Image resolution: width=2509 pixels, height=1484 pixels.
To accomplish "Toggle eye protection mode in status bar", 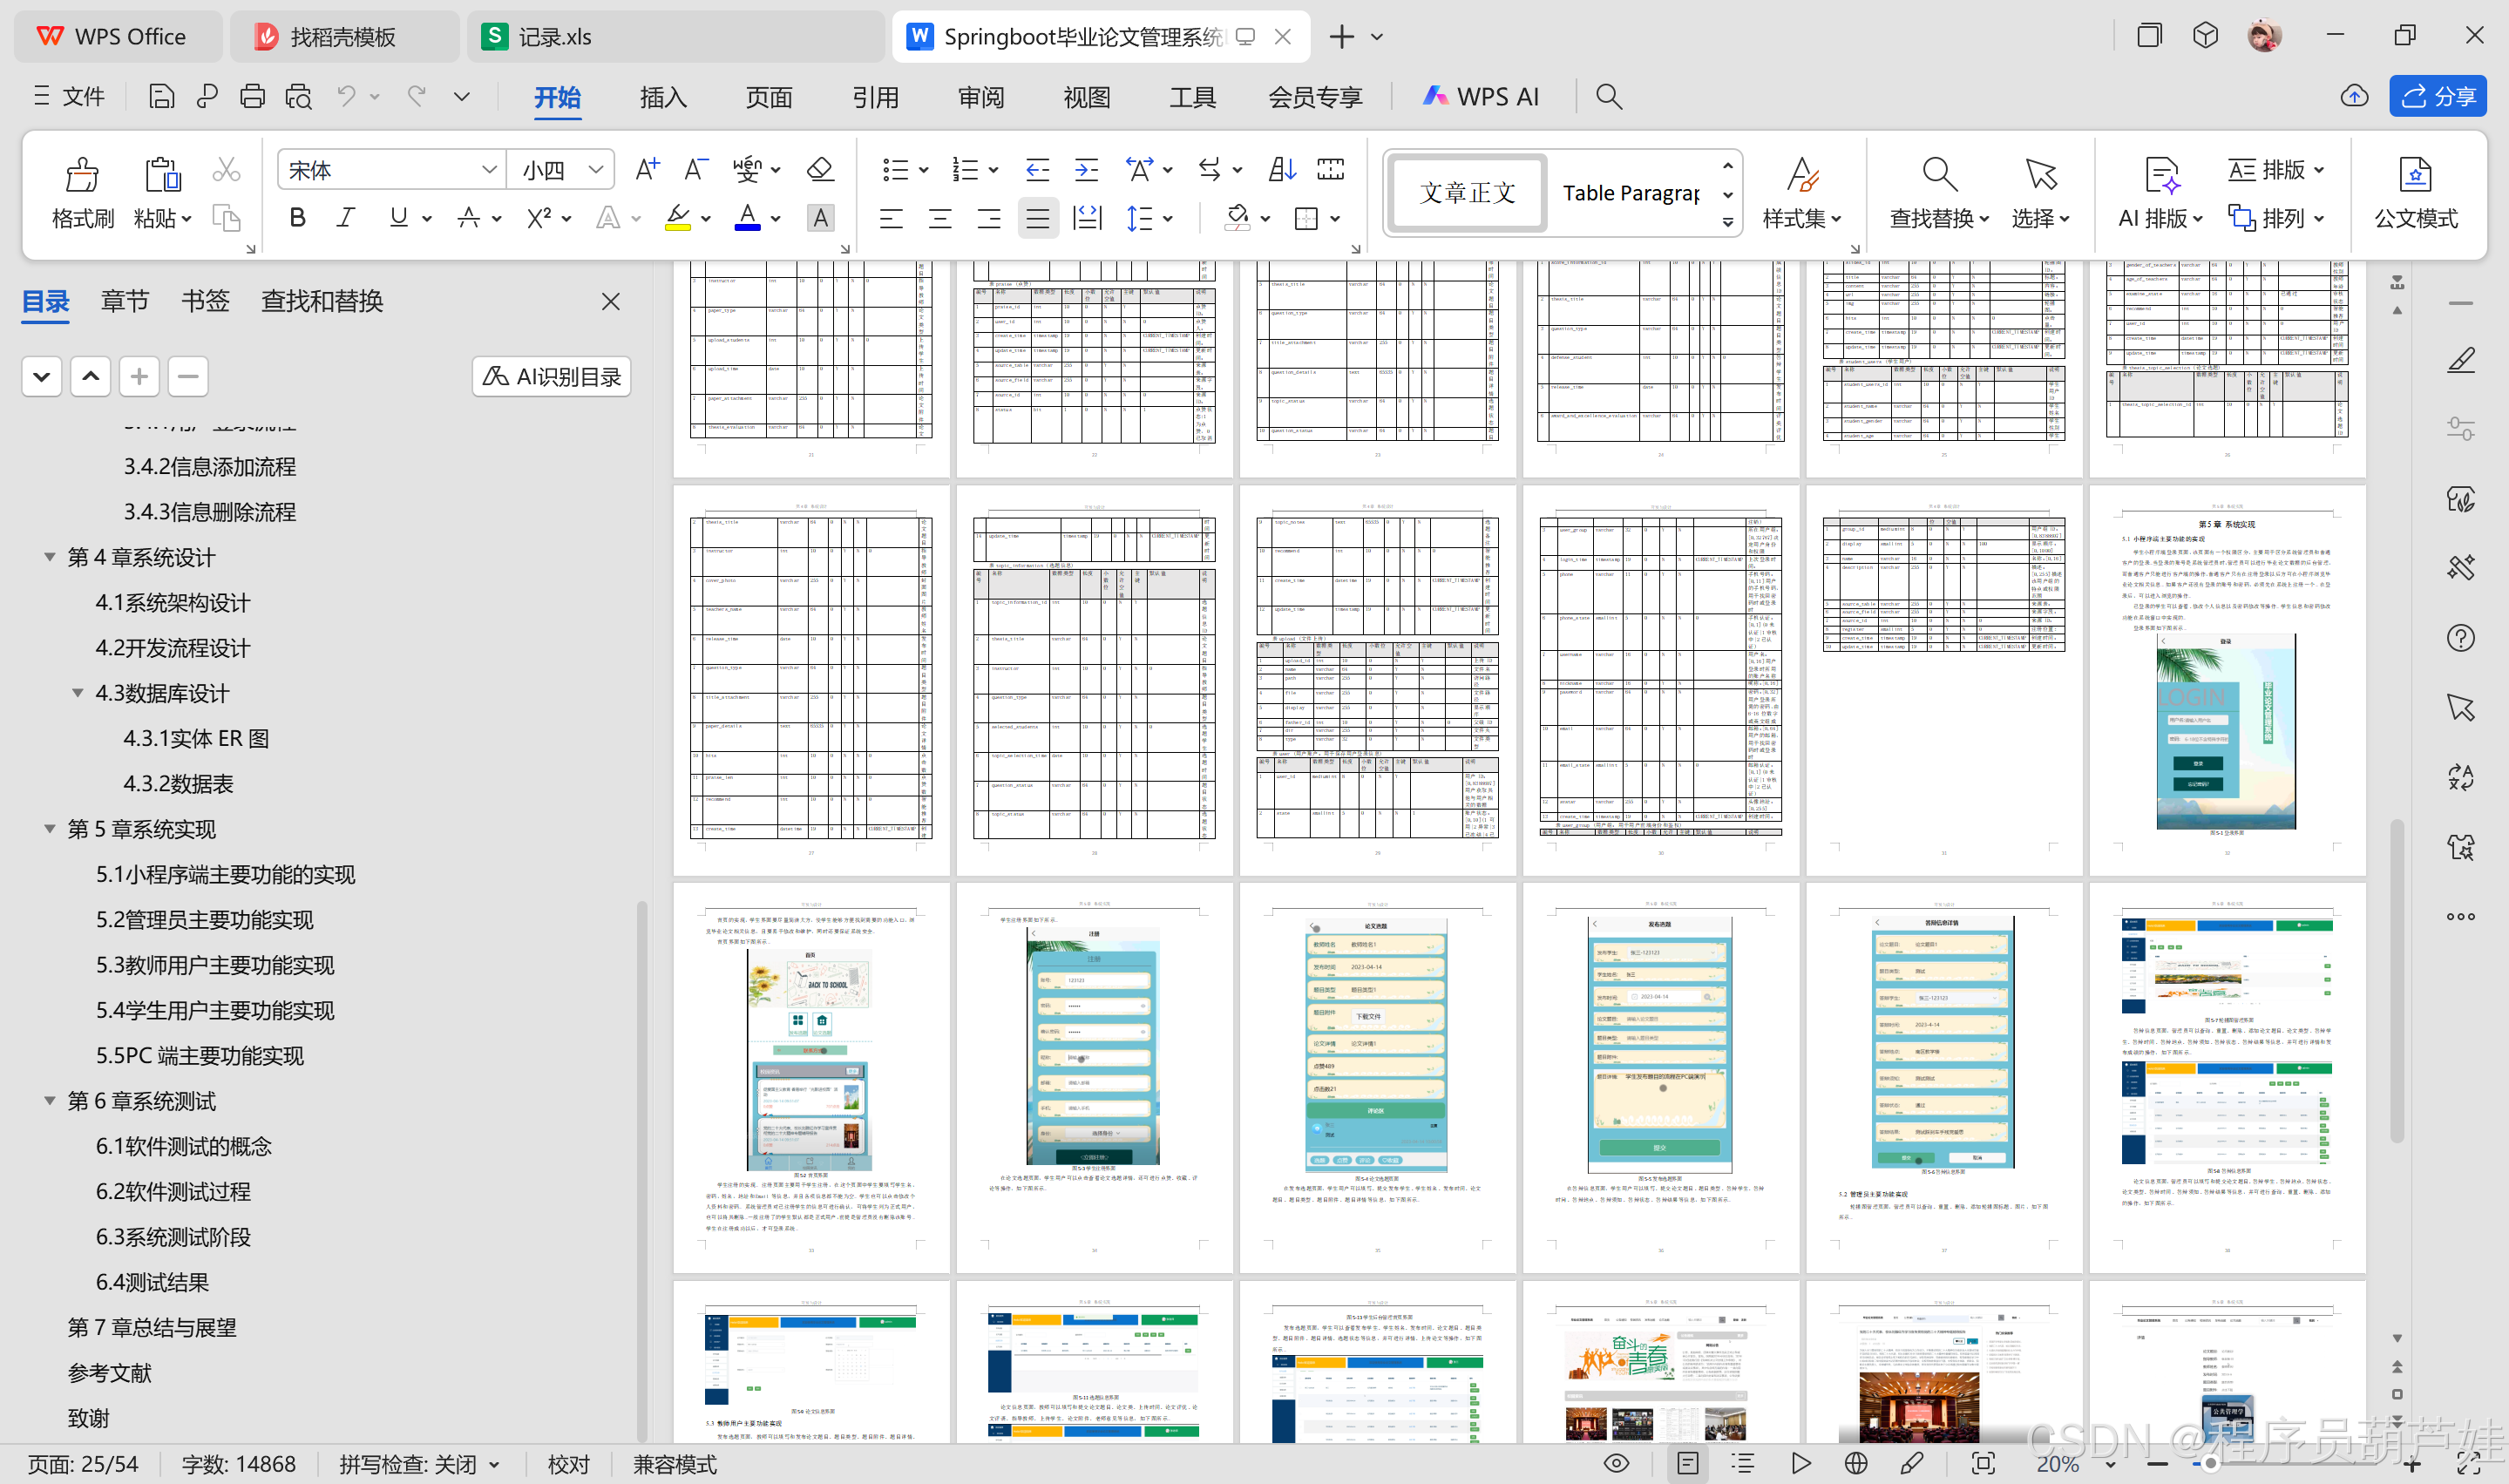I will 1616,1463.
